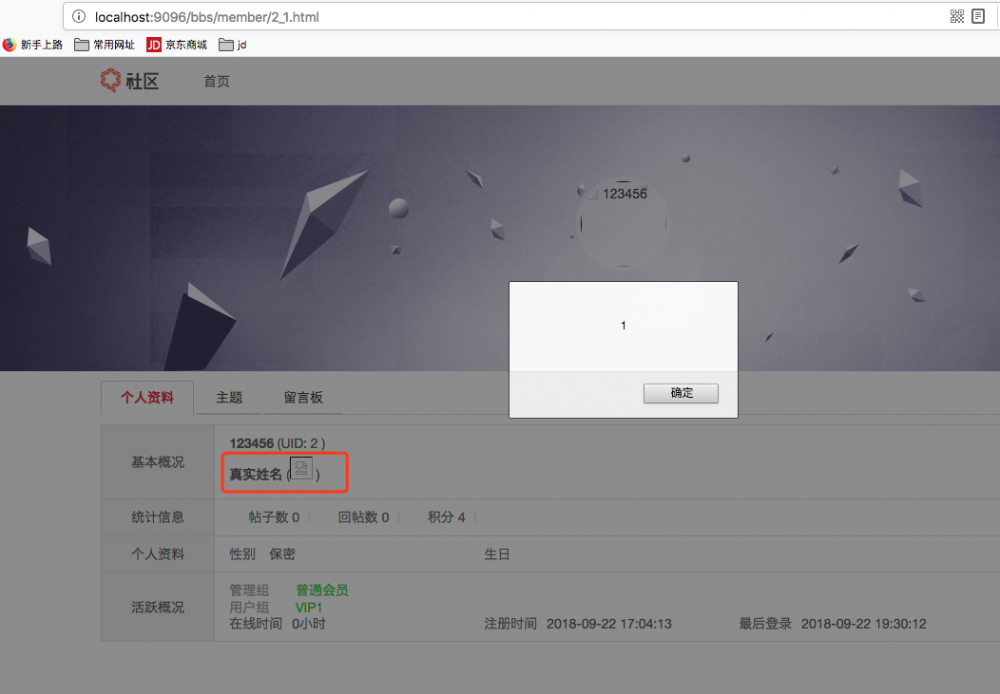This screenshot has height=694, width=1000.
Task: Select the 个人资料 tab
Action: 147,397
